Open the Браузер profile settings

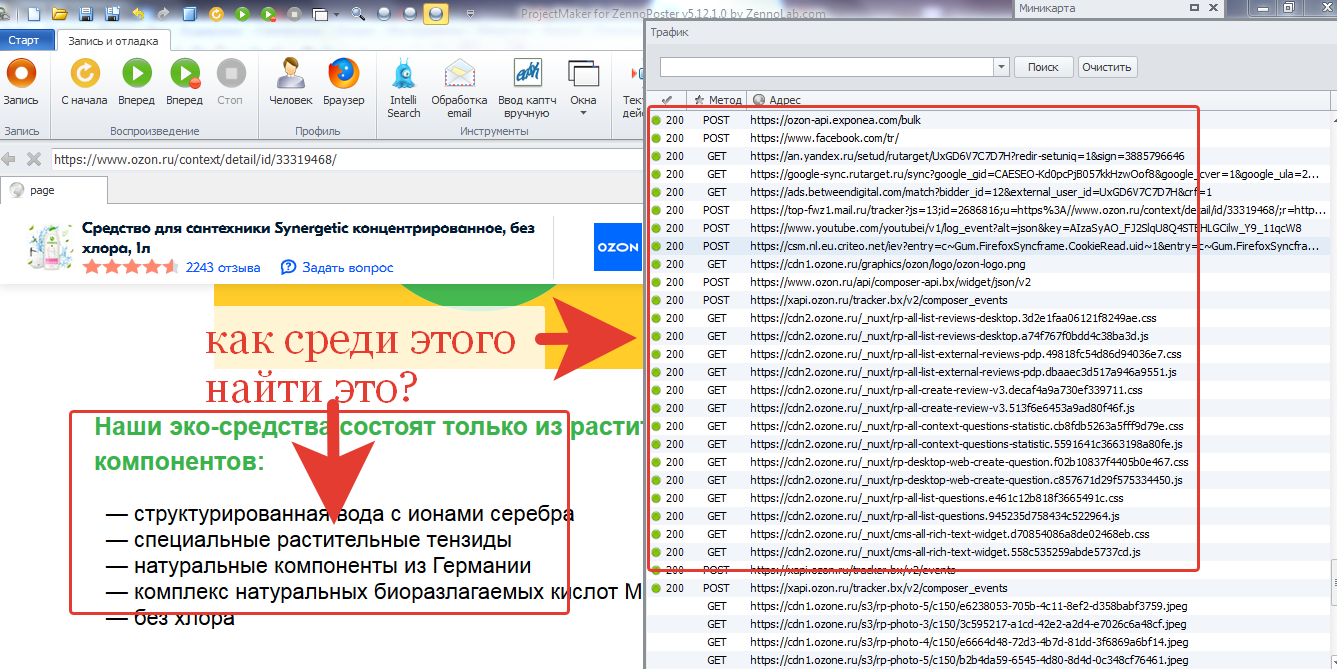pos(343,82)
